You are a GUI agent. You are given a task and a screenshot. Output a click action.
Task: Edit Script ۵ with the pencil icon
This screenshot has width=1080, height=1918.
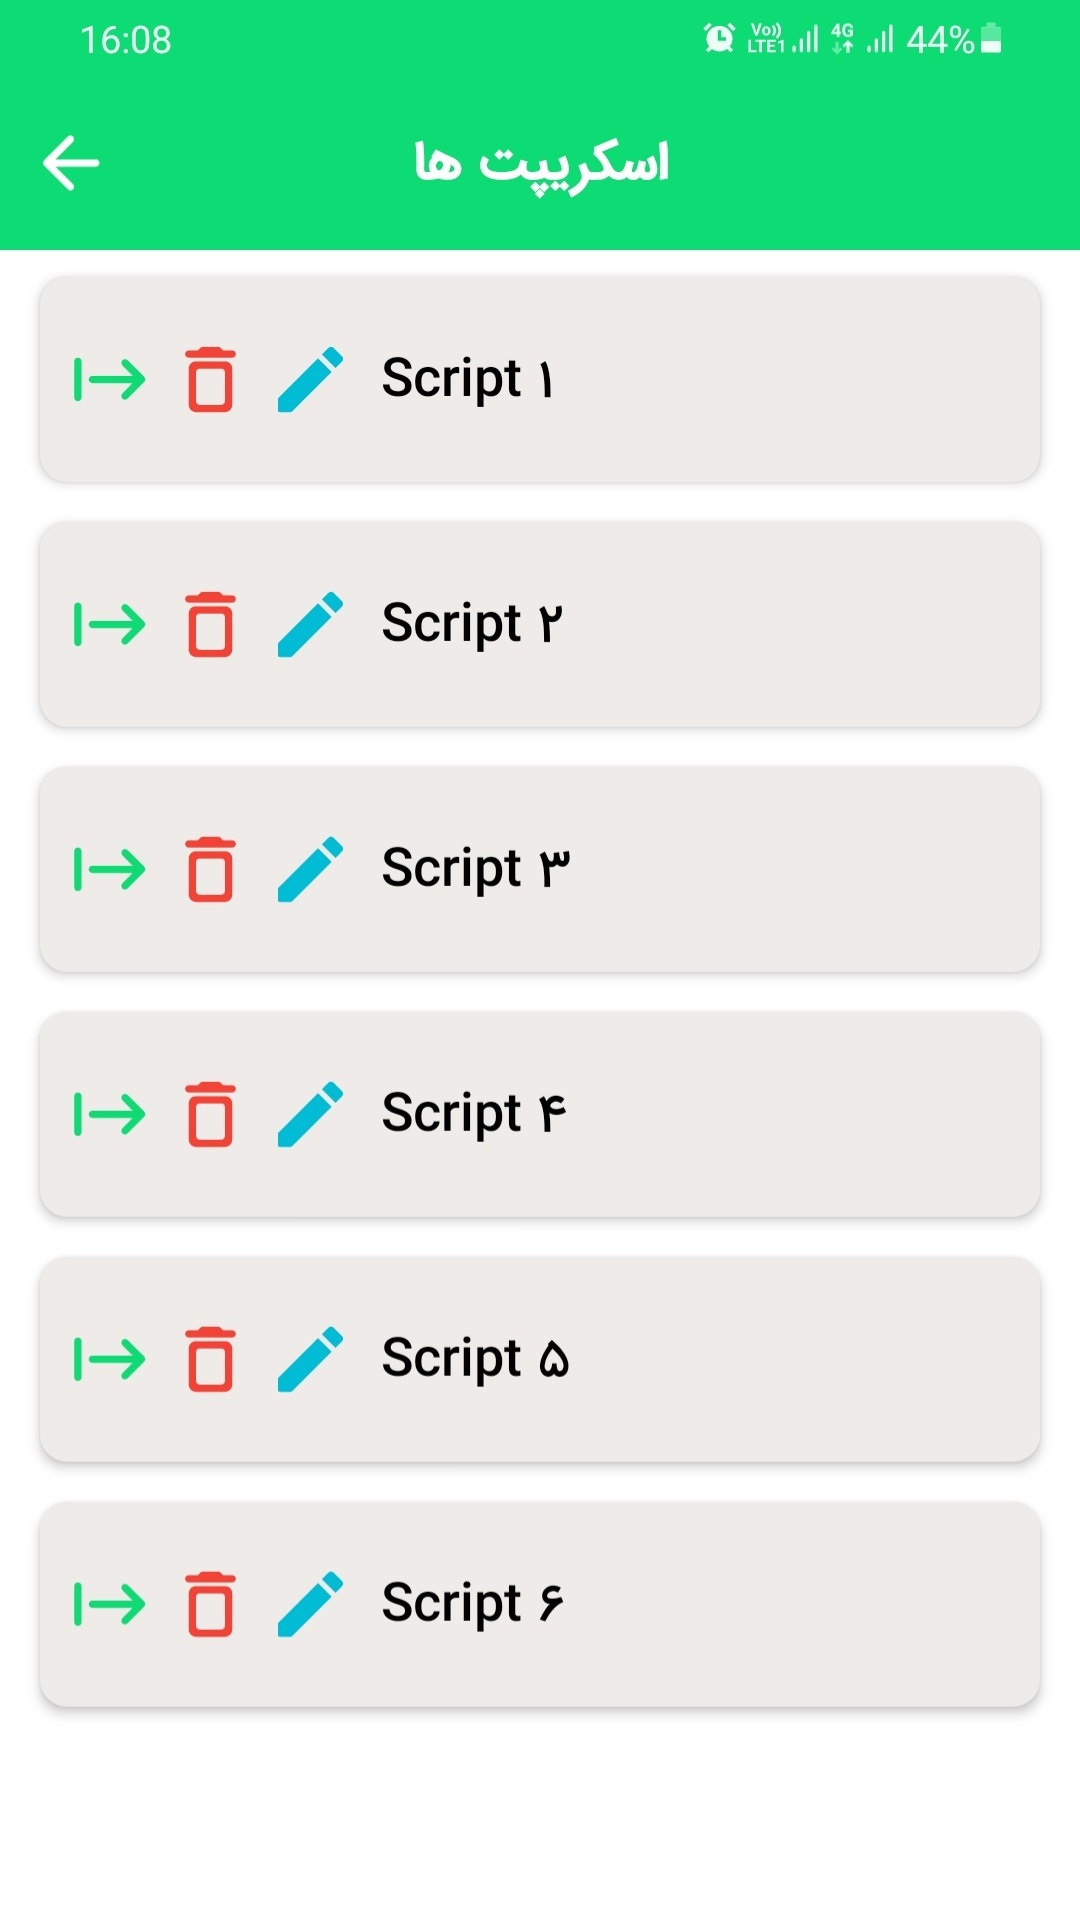click(x=310, y=1359)
